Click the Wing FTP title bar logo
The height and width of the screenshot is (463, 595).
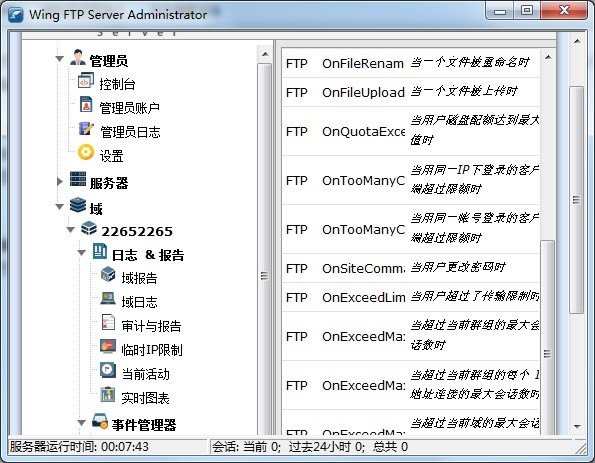16,15
